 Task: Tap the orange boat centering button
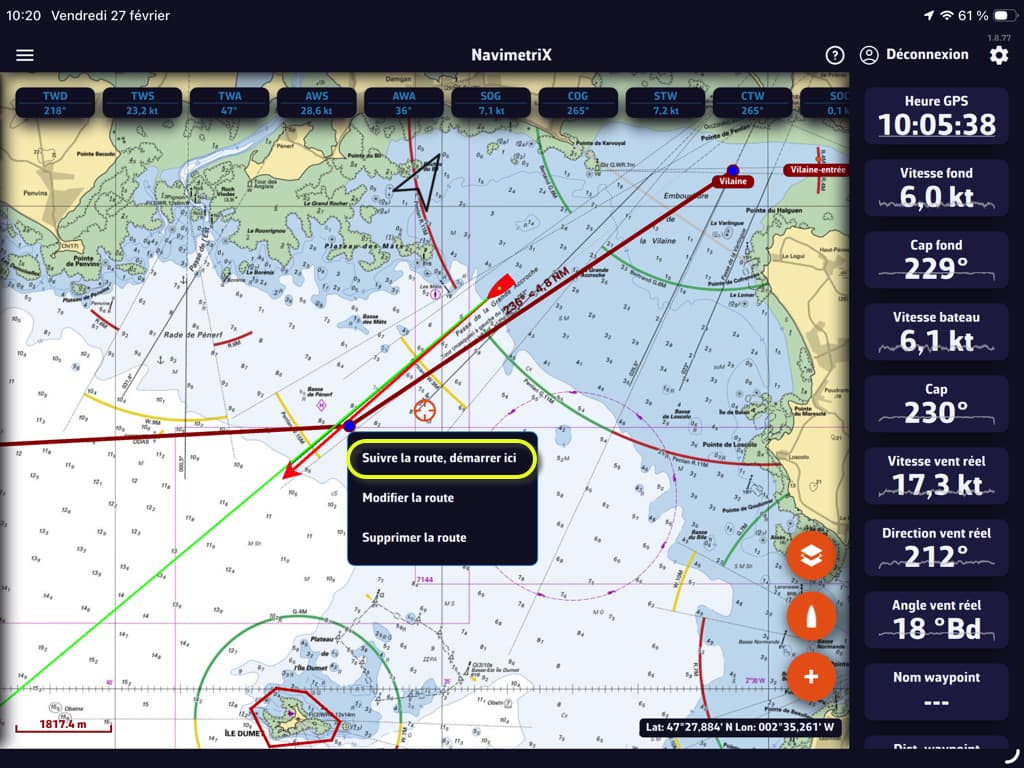[811, 617]
